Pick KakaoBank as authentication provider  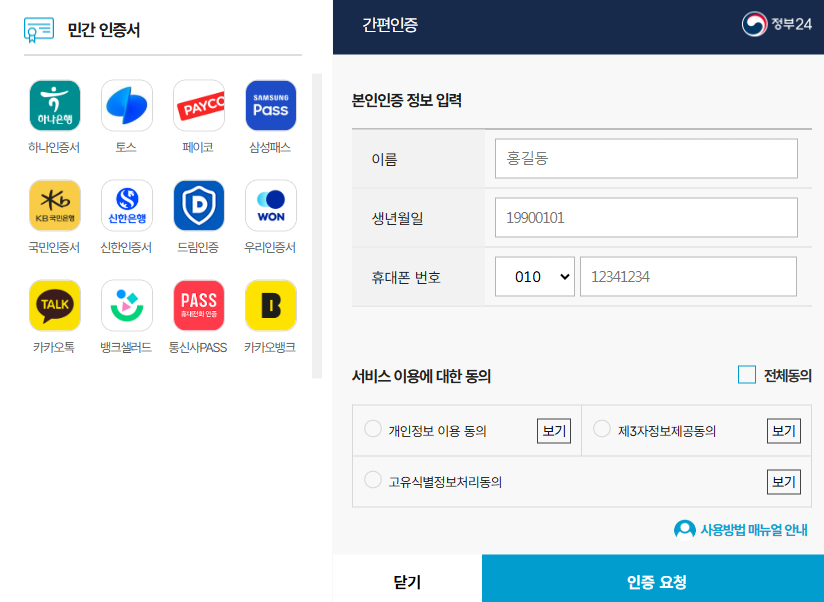270,305
